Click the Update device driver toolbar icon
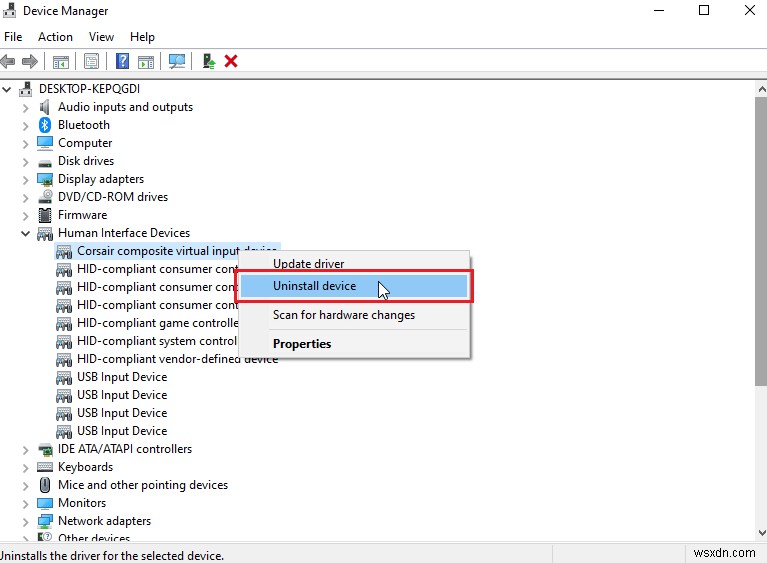The image size is (767, 563). pos(209,61)
